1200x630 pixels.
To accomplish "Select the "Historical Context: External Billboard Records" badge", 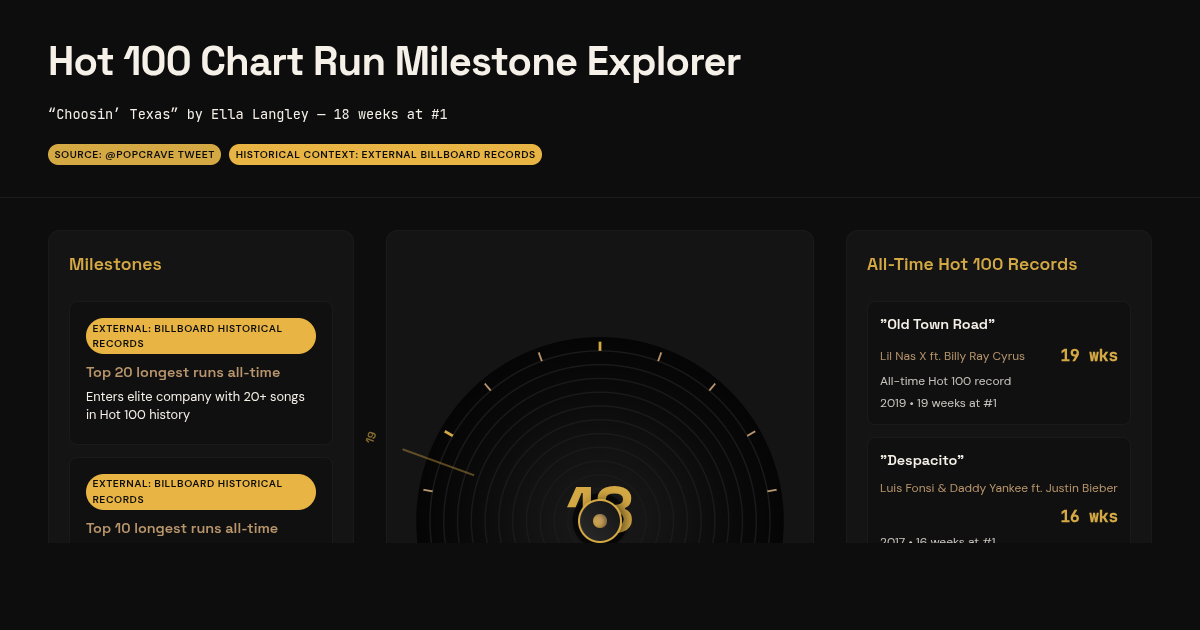I will [x=385, y=155].
